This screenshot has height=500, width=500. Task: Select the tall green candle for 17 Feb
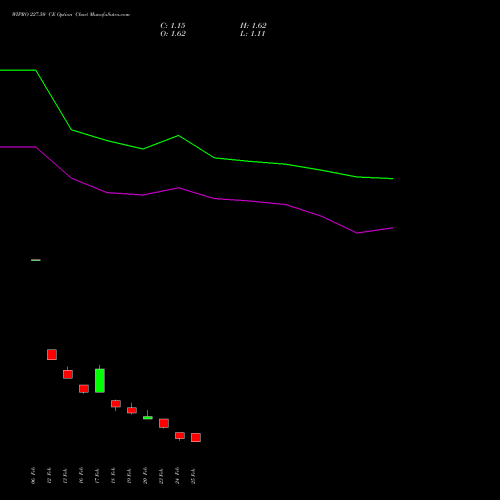click(x=100, y=380)
